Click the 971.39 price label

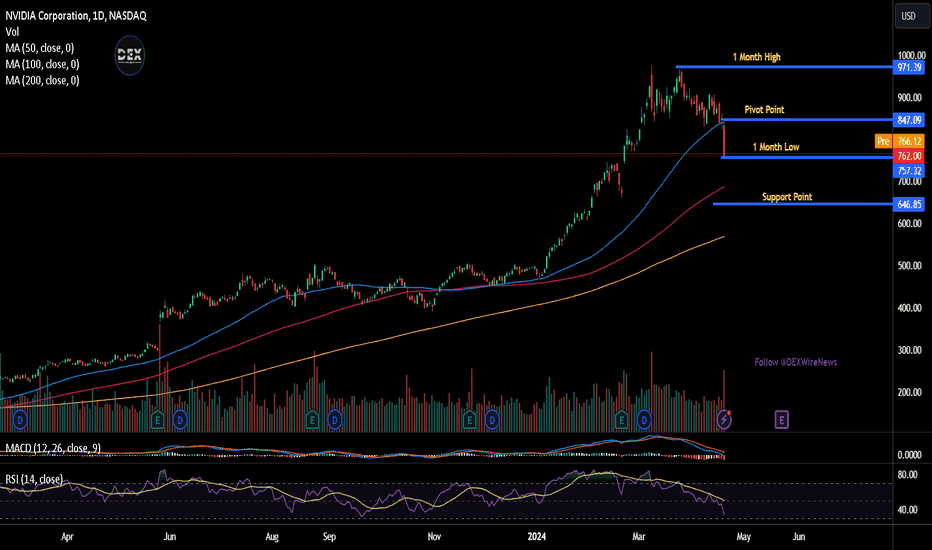909,67
